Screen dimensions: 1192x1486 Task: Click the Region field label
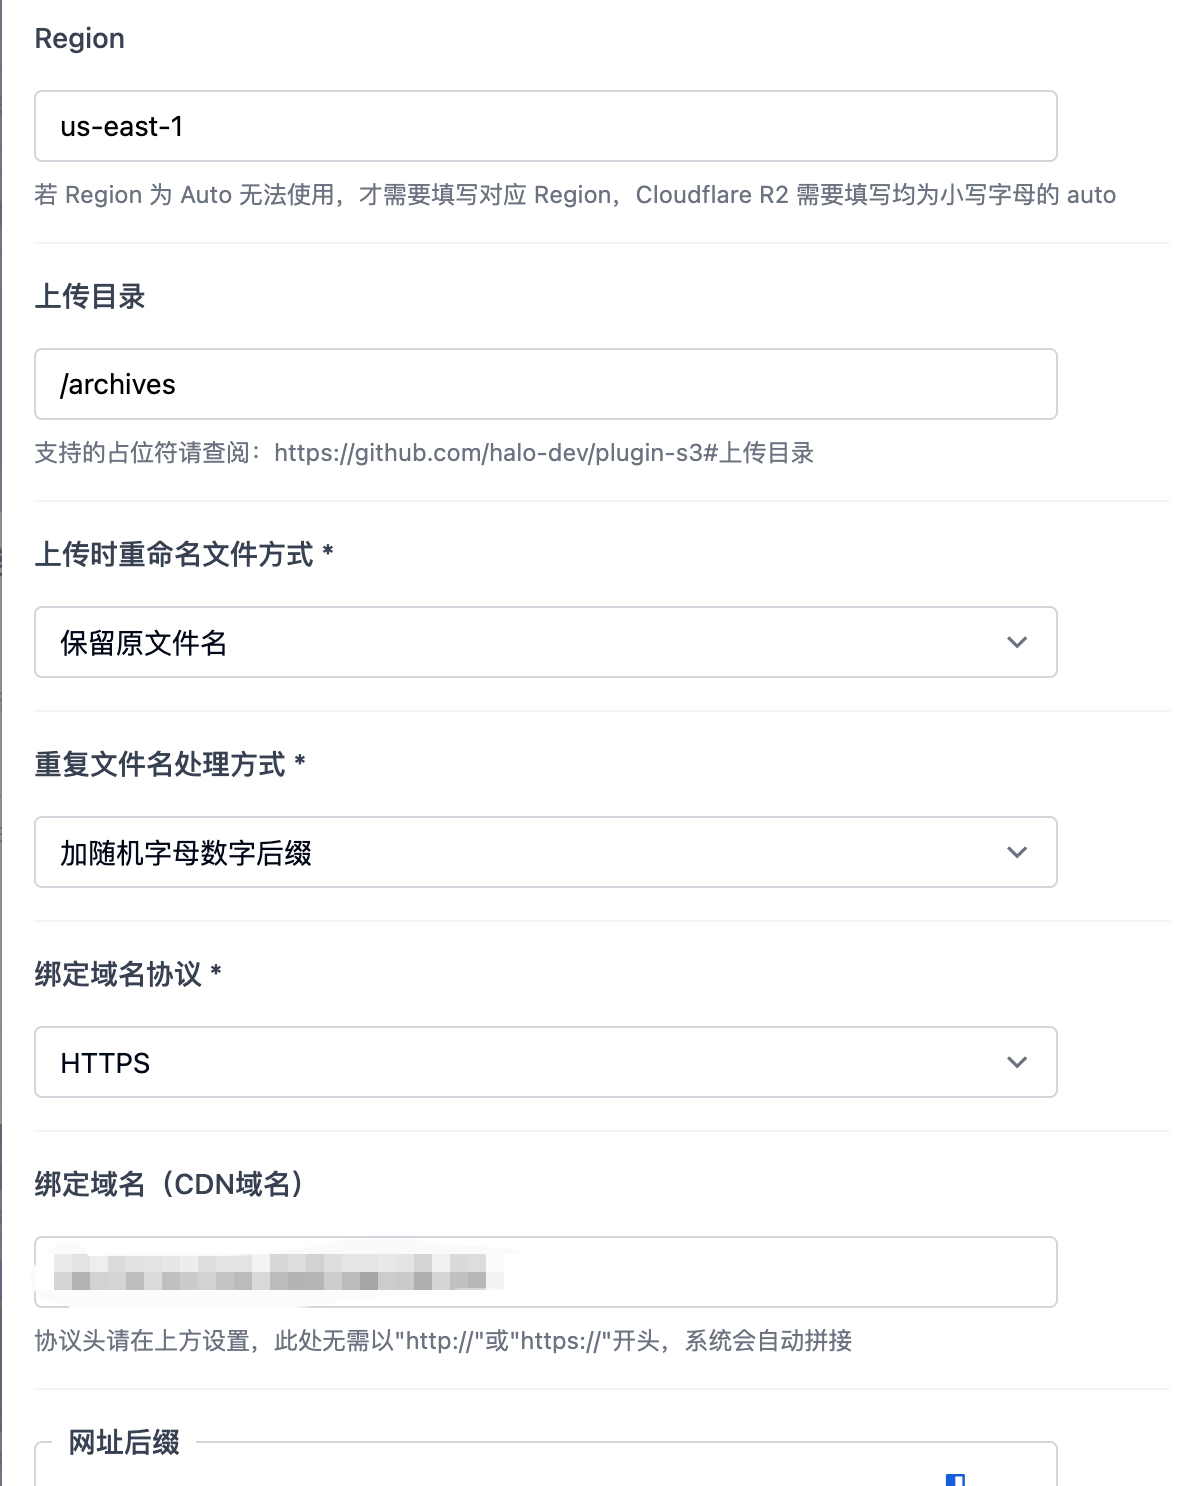point(79,38)
